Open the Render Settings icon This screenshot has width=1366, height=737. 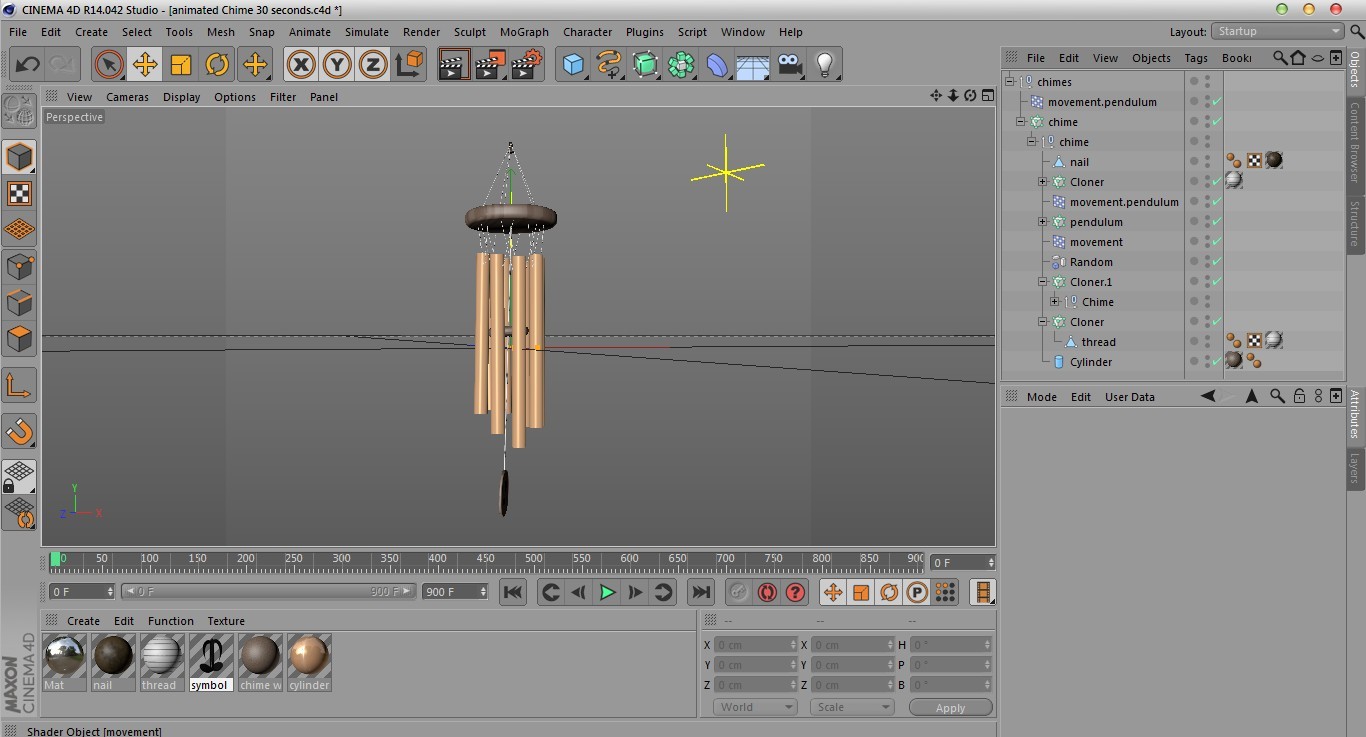pos(526,65)
